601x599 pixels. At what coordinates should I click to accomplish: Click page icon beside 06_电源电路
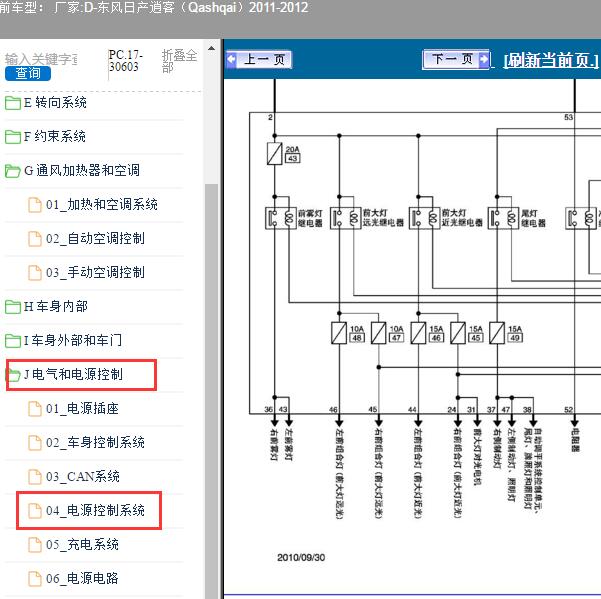(x=35, y=578)
